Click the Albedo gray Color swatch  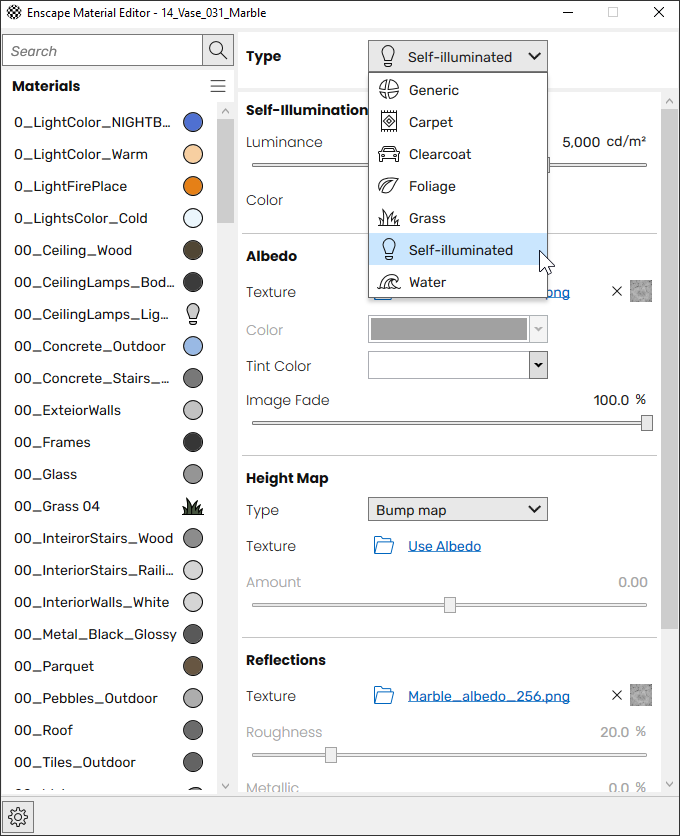pos(449,329)
